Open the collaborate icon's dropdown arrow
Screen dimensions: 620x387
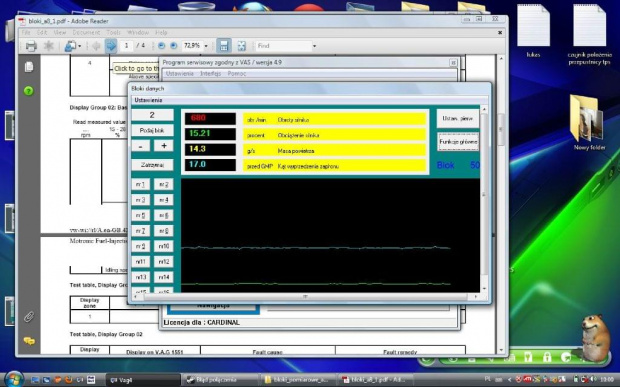click(x=79, y=46)
